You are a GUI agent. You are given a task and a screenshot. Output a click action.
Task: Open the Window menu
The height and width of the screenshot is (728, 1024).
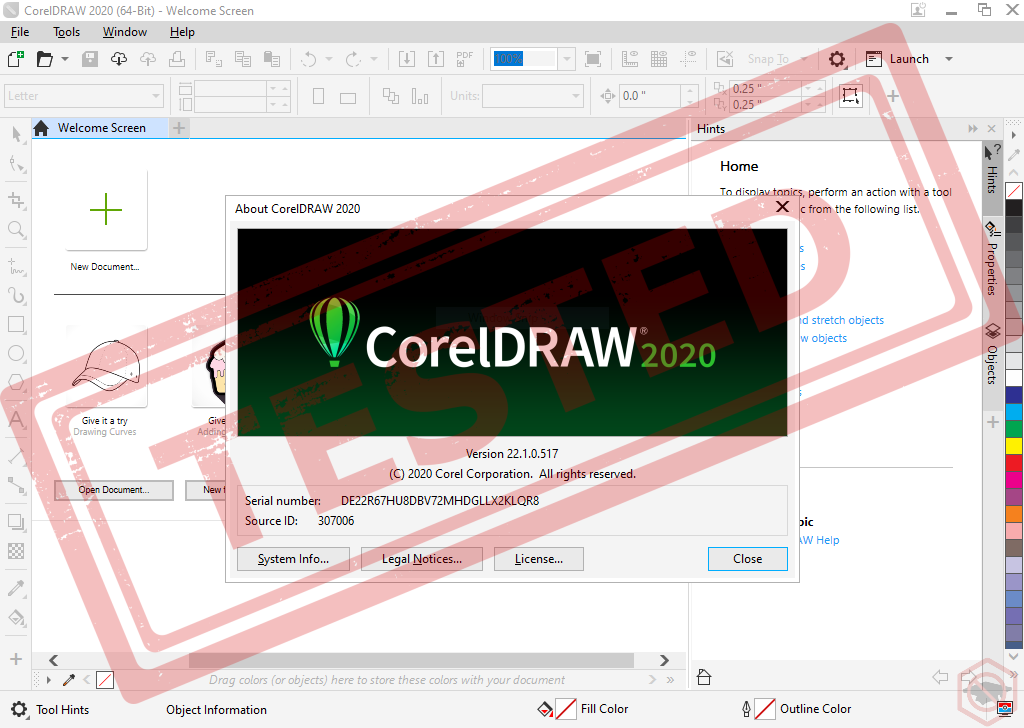pos(125,32)
